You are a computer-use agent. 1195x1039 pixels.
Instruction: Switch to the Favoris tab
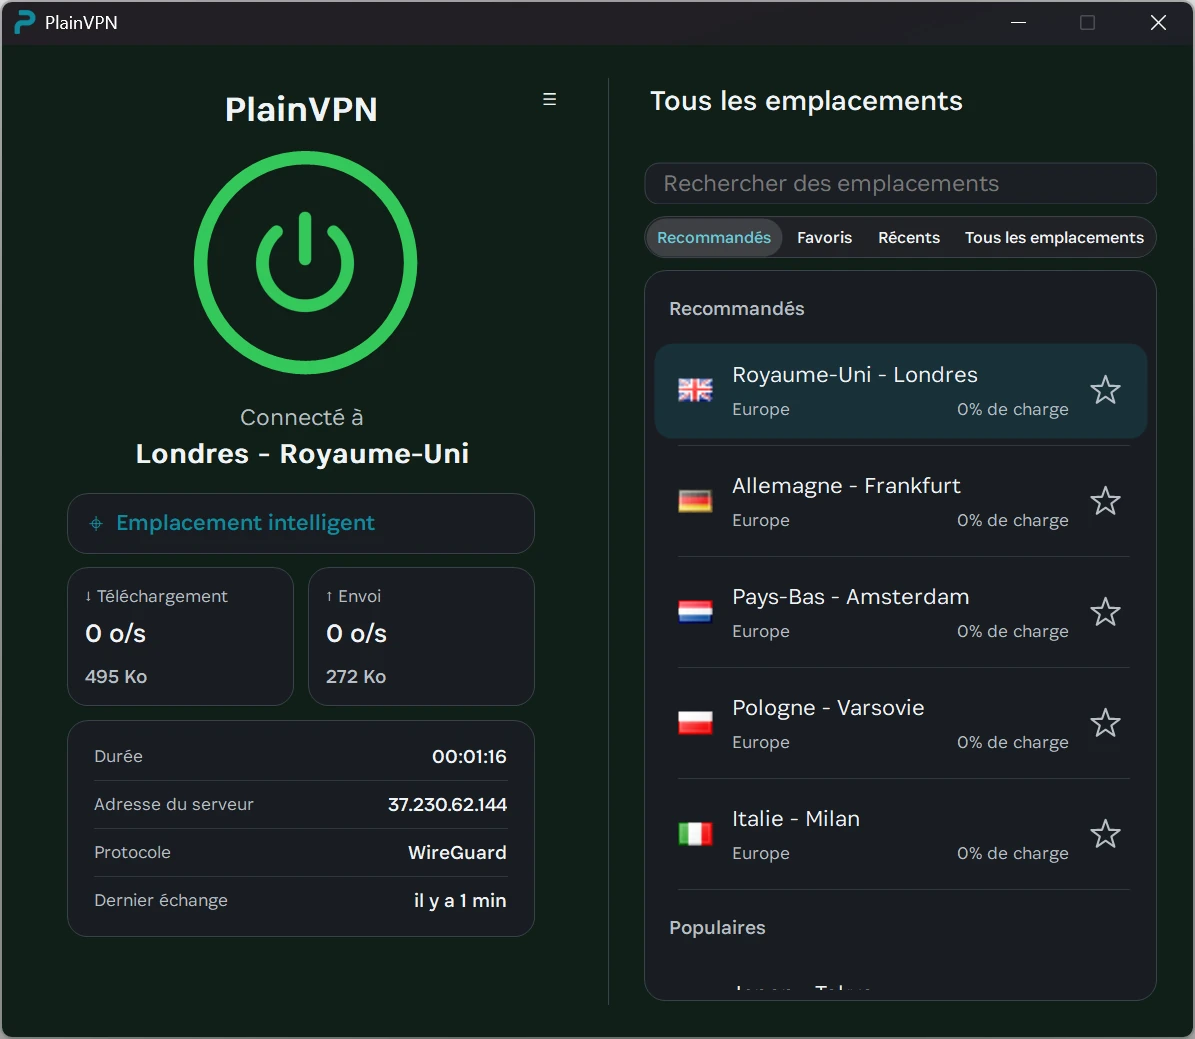click(x=825, y=238)
